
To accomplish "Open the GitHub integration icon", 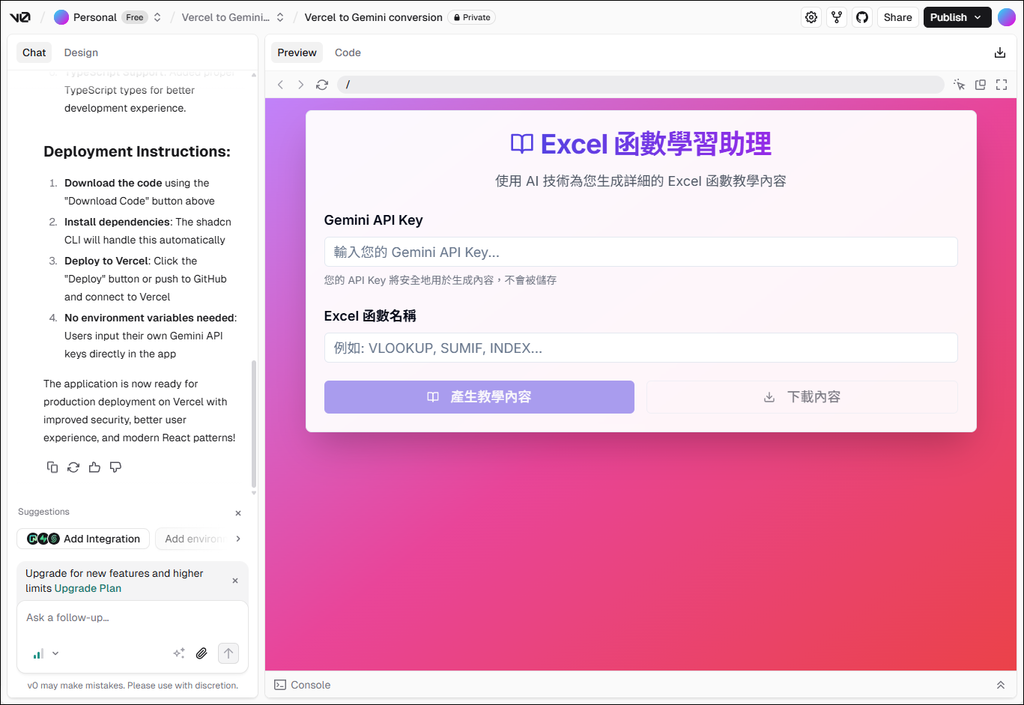I will 862,18.
